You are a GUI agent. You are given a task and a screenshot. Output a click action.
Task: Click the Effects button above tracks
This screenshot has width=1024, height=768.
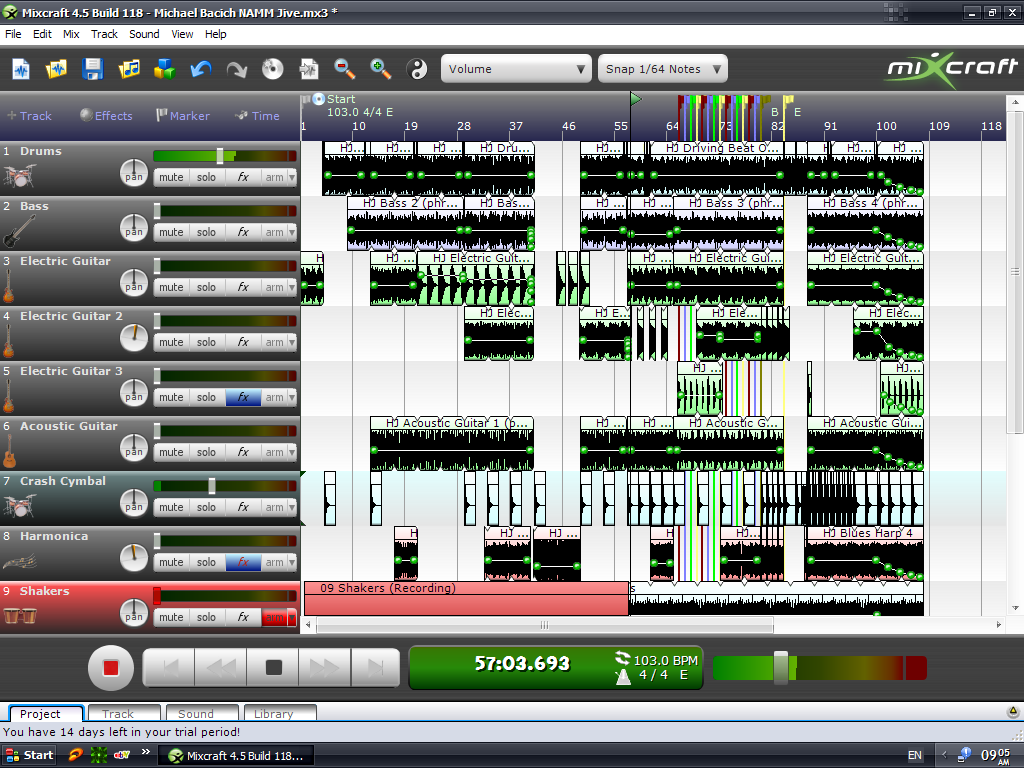click(x=106, y=116)
